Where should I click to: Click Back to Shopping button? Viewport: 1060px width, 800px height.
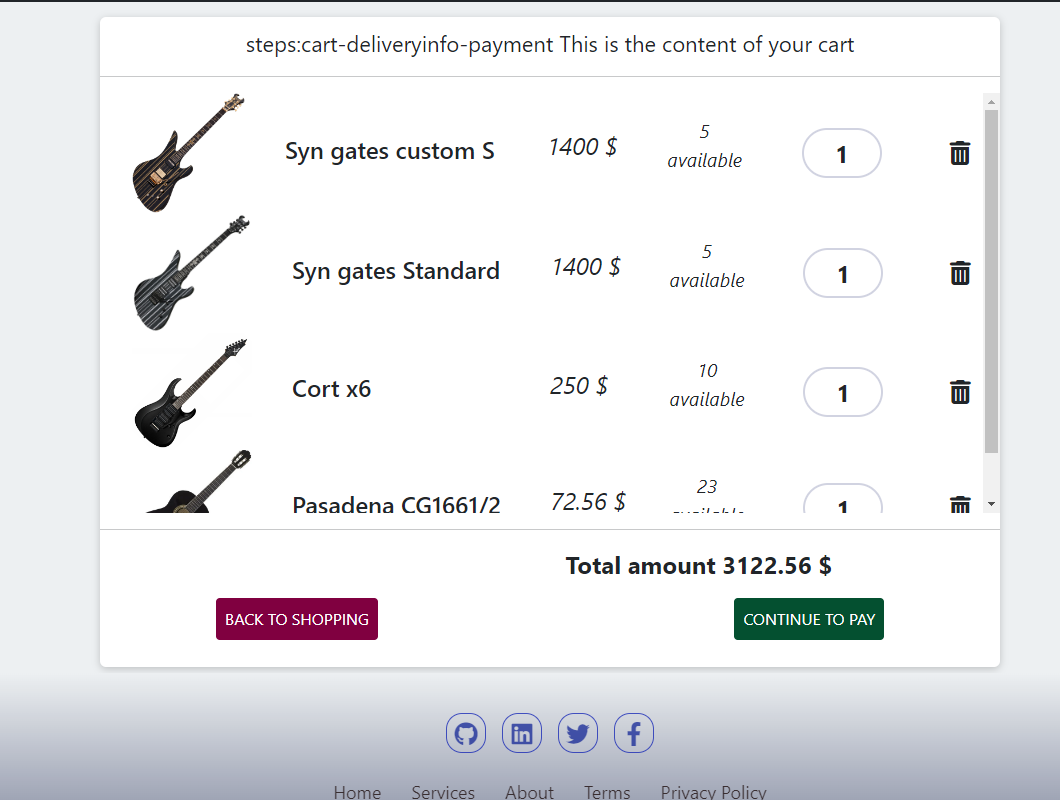297,619
